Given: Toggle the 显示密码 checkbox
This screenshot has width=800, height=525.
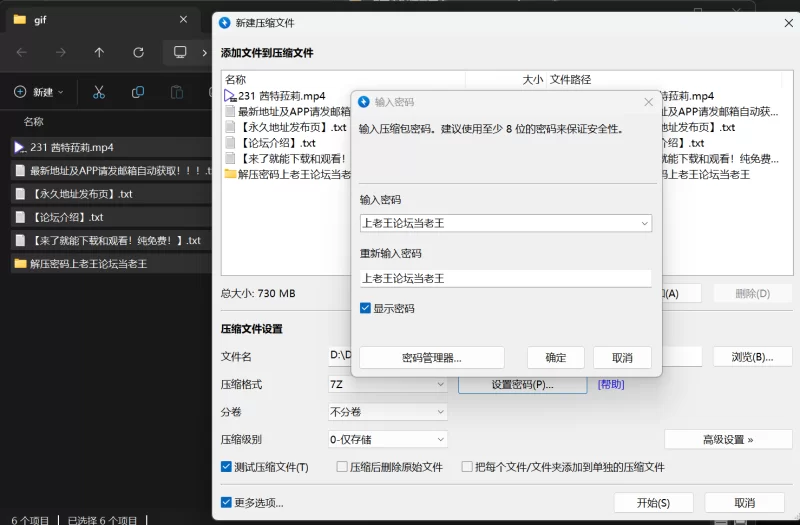Looking at the screenshot, I should click(366, 308).
